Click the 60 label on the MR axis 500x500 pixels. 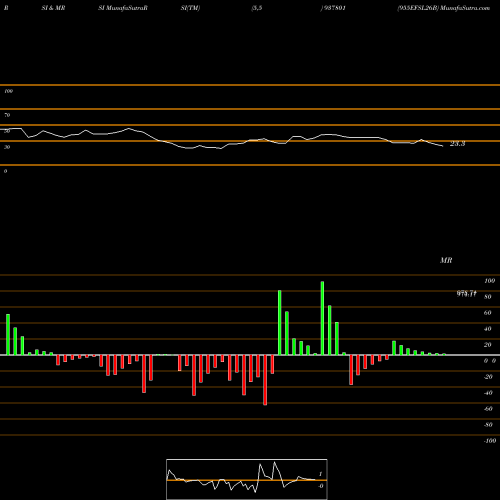(488, 313)
